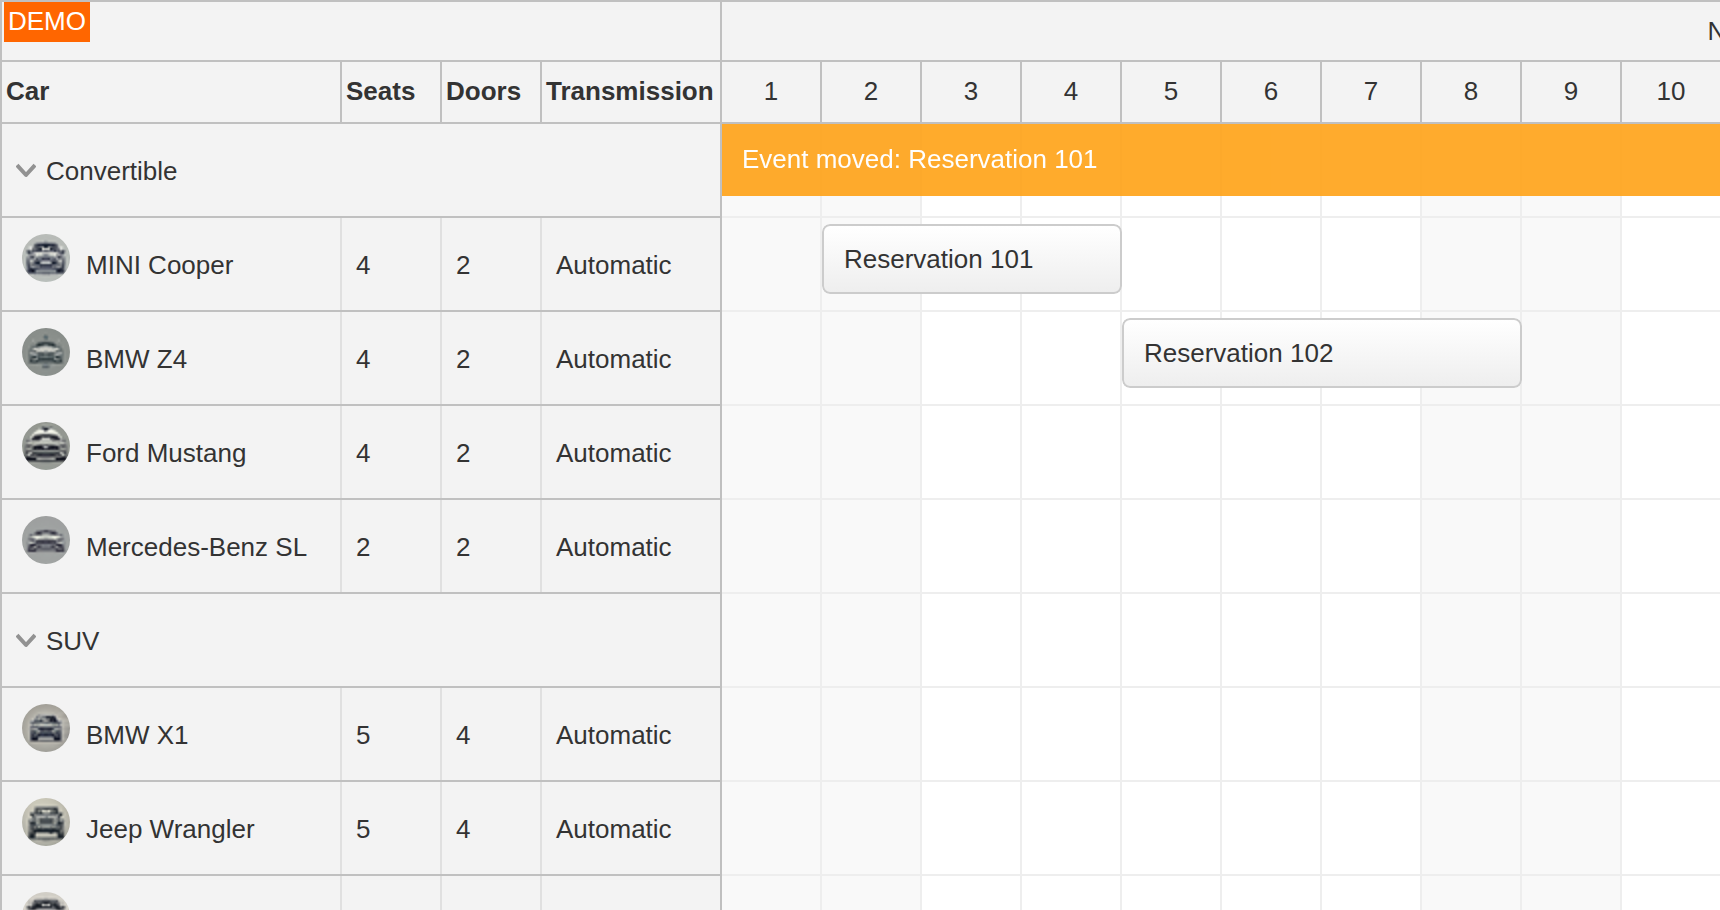Select the Reservation 102 event
Screen dimensions: 1720x910
pos(1321,353)
